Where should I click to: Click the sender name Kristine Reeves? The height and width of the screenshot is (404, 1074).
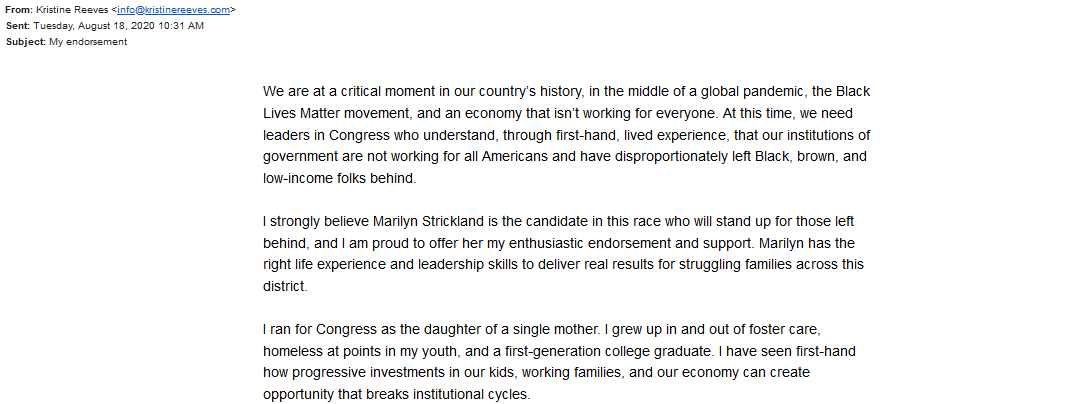point(71,10)
